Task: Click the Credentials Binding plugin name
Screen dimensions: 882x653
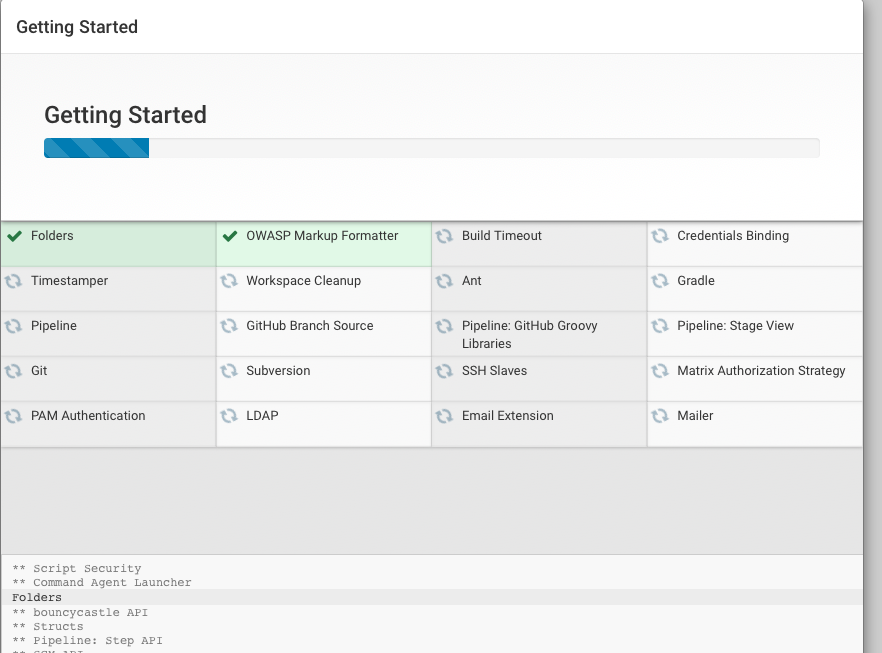Action: coord(733,236)
